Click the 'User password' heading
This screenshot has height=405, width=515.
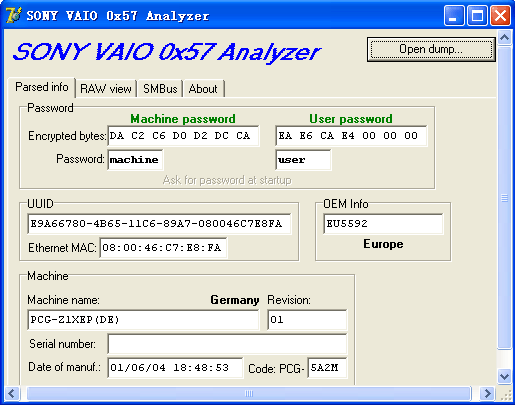click(x=351, y=119)
